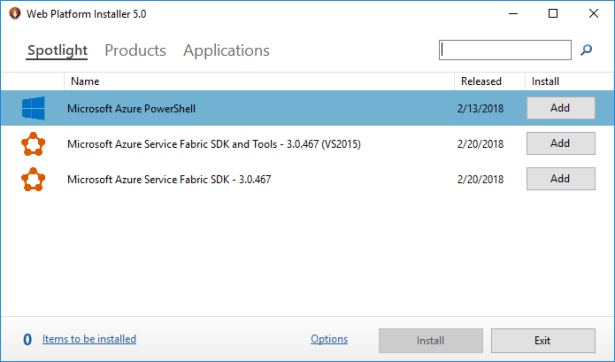Click the 0 items count number
The width and height of the screenshot is (615, 362).
27,339
